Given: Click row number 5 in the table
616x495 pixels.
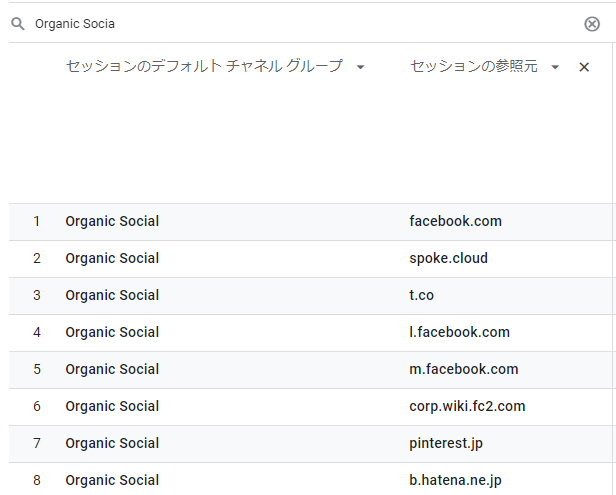Looking at the screenshot, I should tap(37, 369).
